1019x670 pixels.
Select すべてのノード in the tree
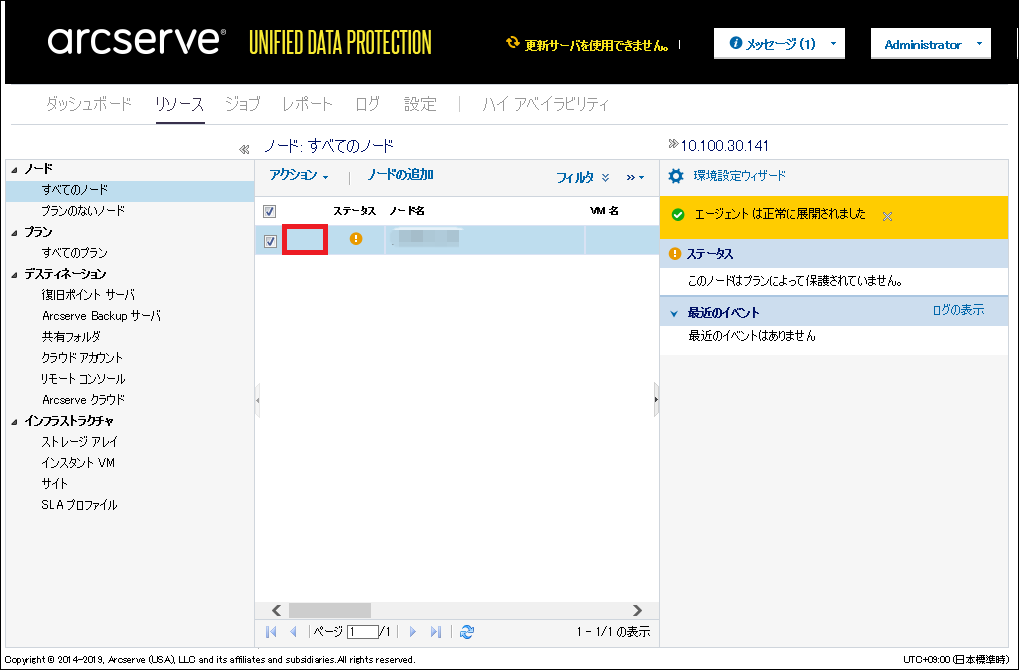point(75,190)
